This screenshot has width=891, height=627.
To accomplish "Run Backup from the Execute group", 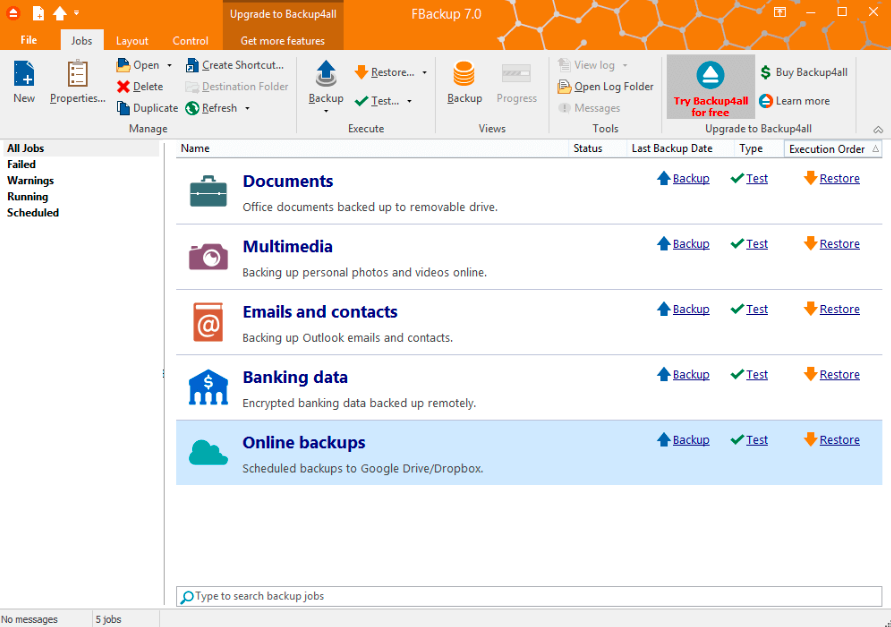I will coord(326,82).
